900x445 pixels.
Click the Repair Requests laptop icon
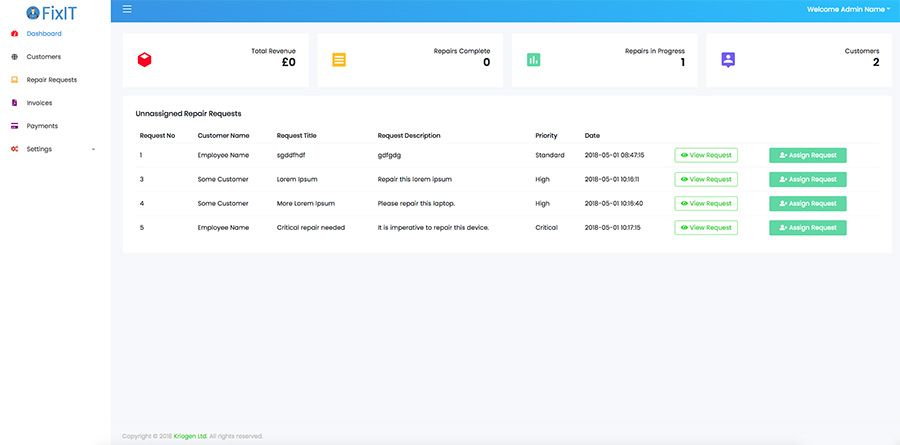click(15, 80)
